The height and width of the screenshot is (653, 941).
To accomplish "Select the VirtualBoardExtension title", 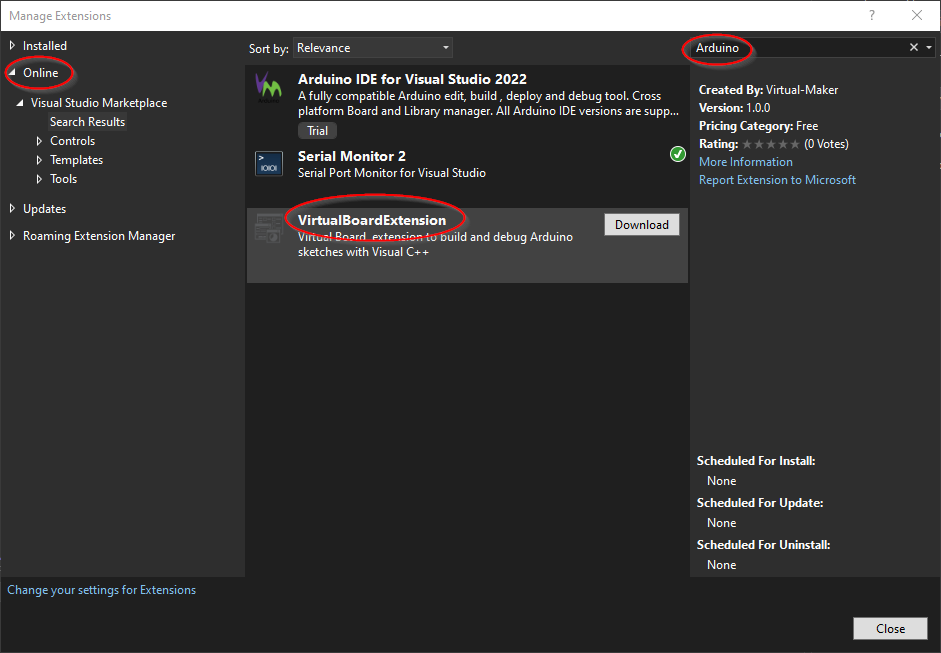I will (x=372, y=220).
